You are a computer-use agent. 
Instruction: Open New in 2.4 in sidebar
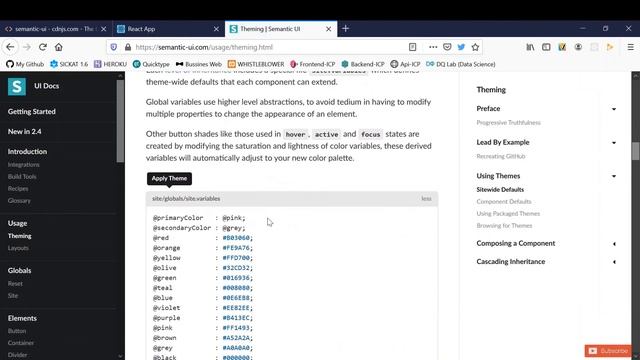(x=24, y=131)
